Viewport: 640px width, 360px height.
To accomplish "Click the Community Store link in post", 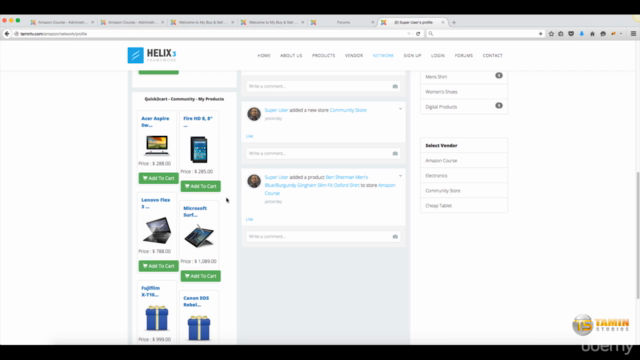I will coord(348,110).
